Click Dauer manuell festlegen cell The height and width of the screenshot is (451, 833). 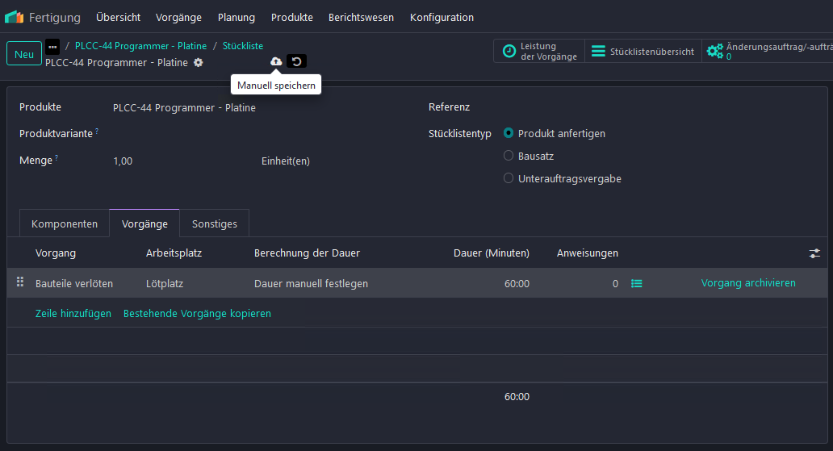click(x=311, y=284)
